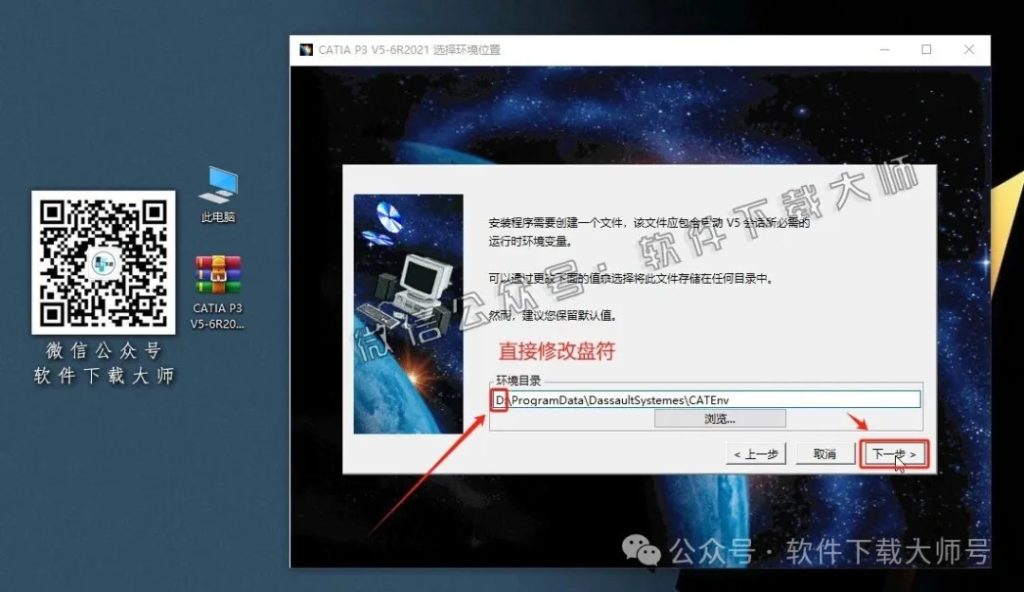Image resolution: width=1024 pixels, height=592 pixels.
Task: Select the circled drive letter D in the path
Action: tap(502, 398)
